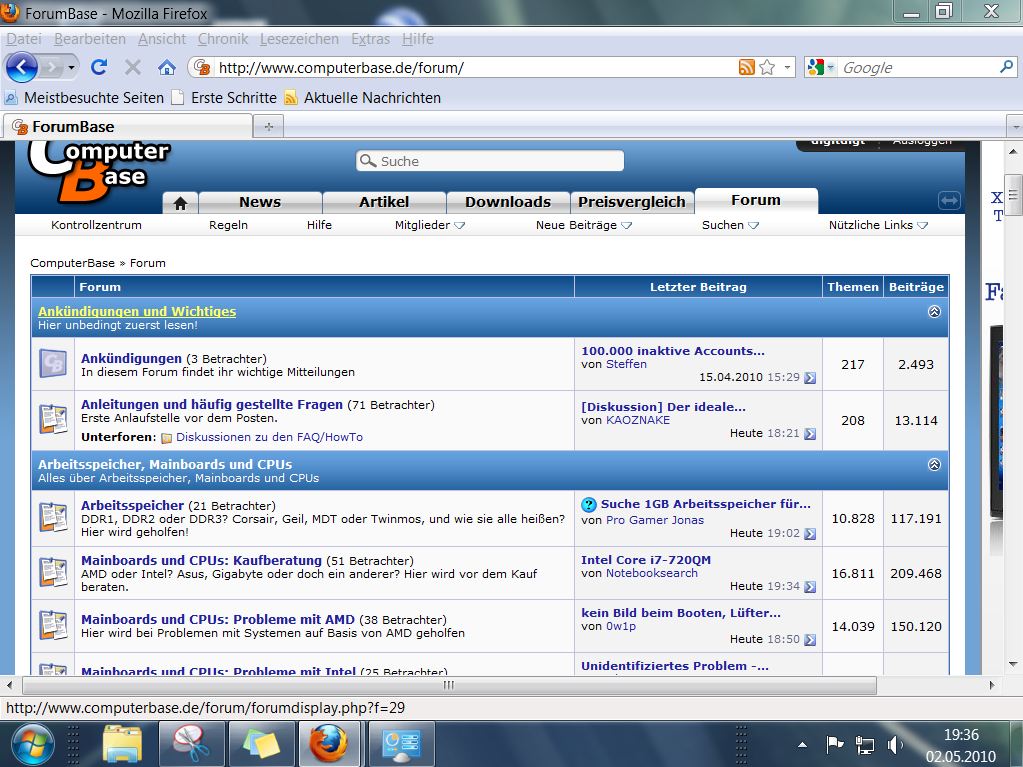Jump to last post by Notebooksearch arrow
The height and width of the screenshot is (767, 1023).
[810, 586]
